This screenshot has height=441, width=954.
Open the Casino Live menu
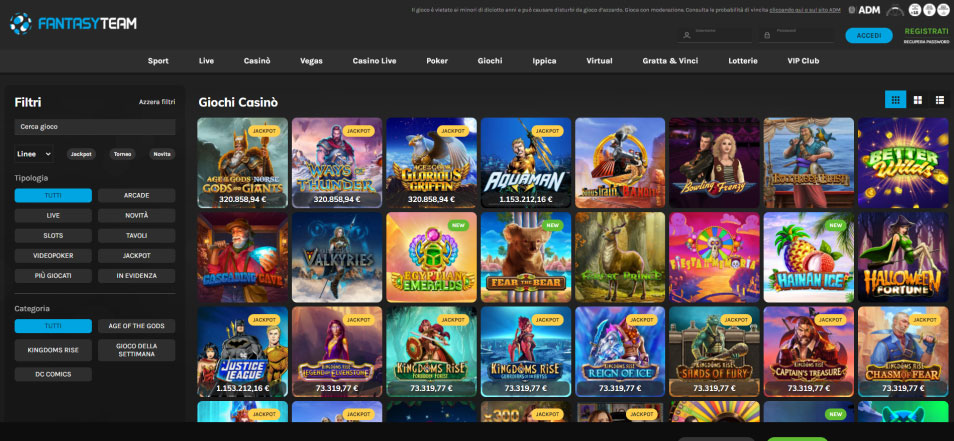(x=374, y=61)
